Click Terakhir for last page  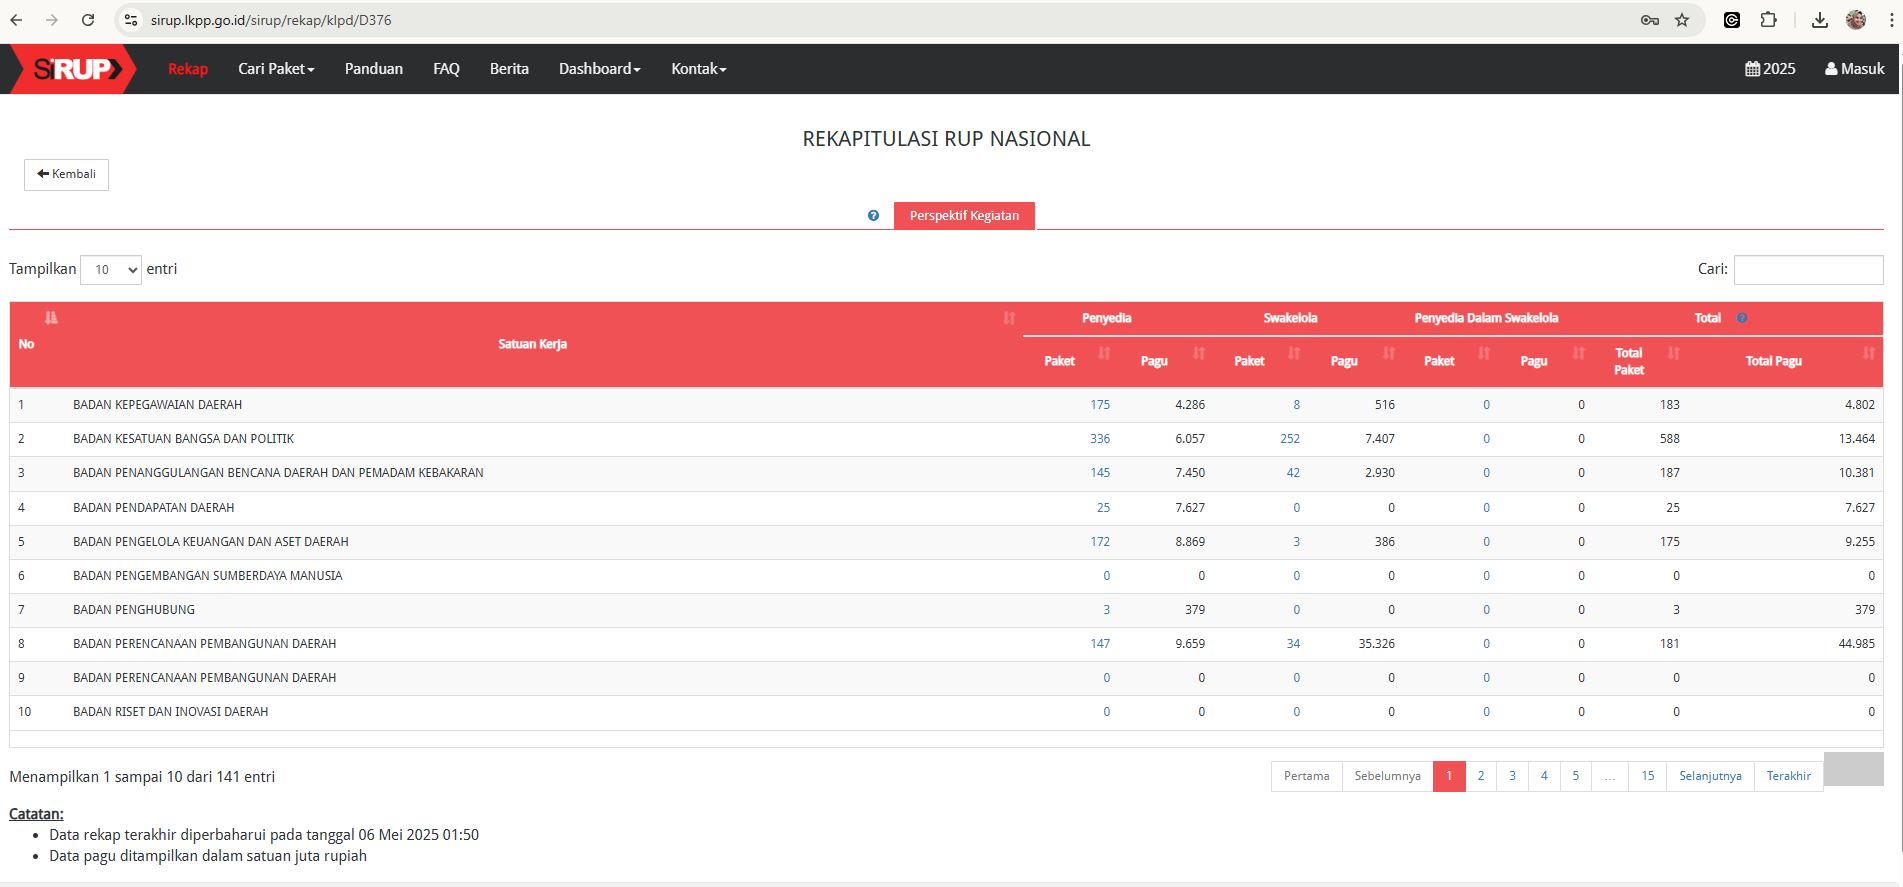pyautogui.click(x=1788, y=776)
